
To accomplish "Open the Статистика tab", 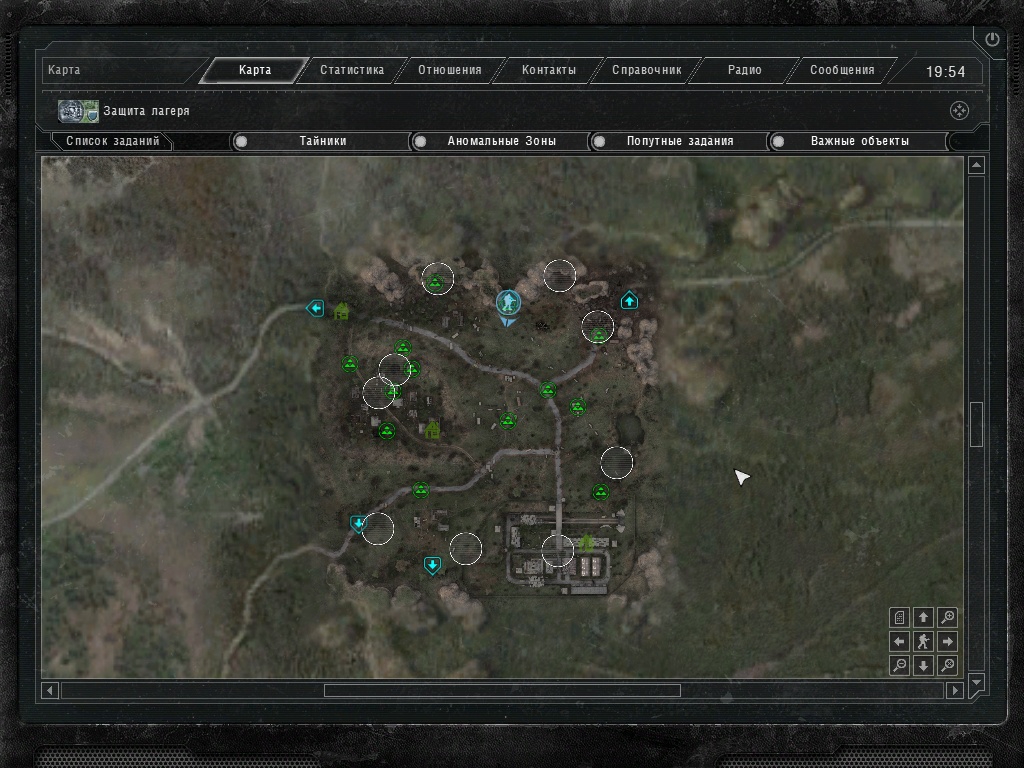I will pos(352,71).
